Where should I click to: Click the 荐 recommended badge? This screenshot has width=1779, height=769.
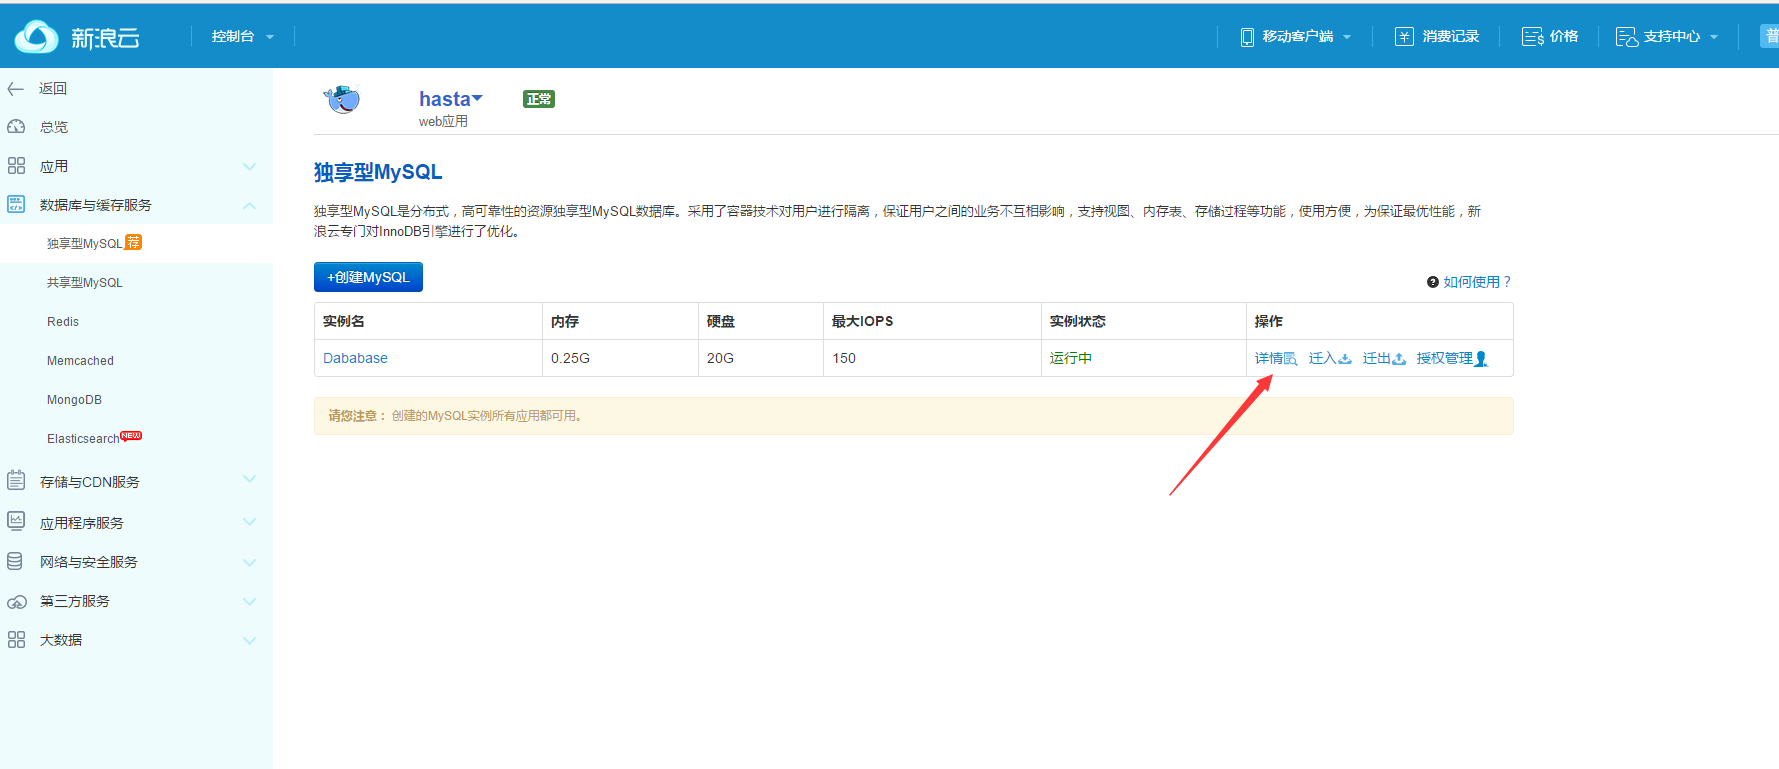(x=133, y=242)
